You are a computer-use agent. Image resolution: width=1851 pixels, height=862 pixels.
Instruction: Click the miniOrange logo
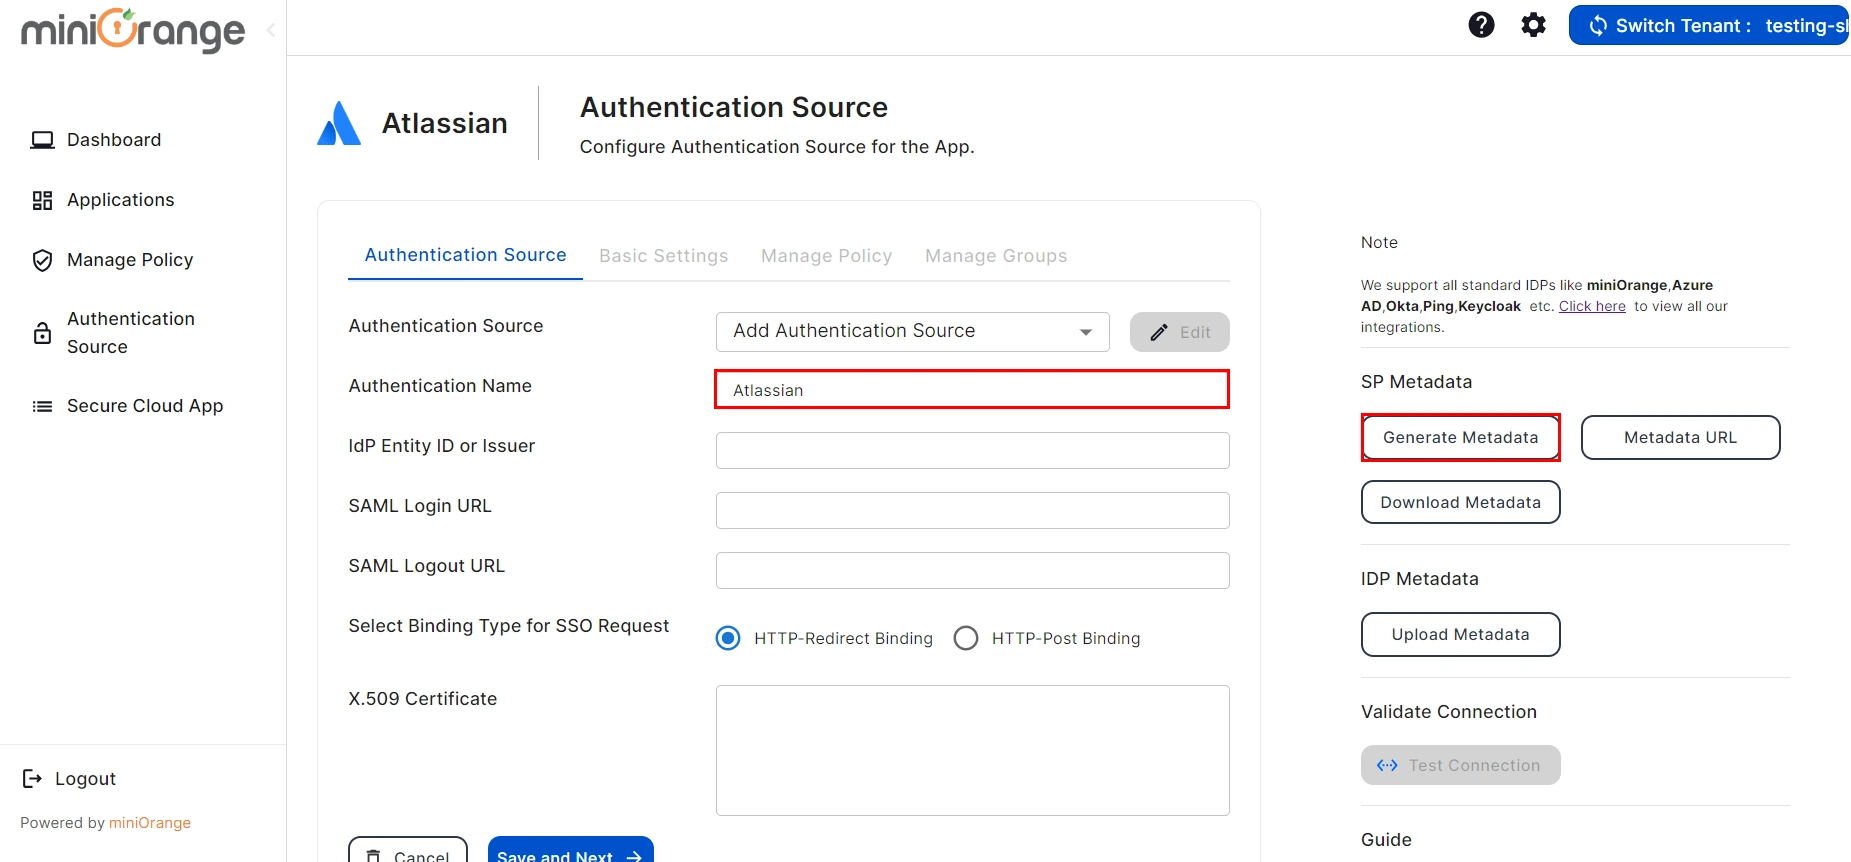click(133, 30)
